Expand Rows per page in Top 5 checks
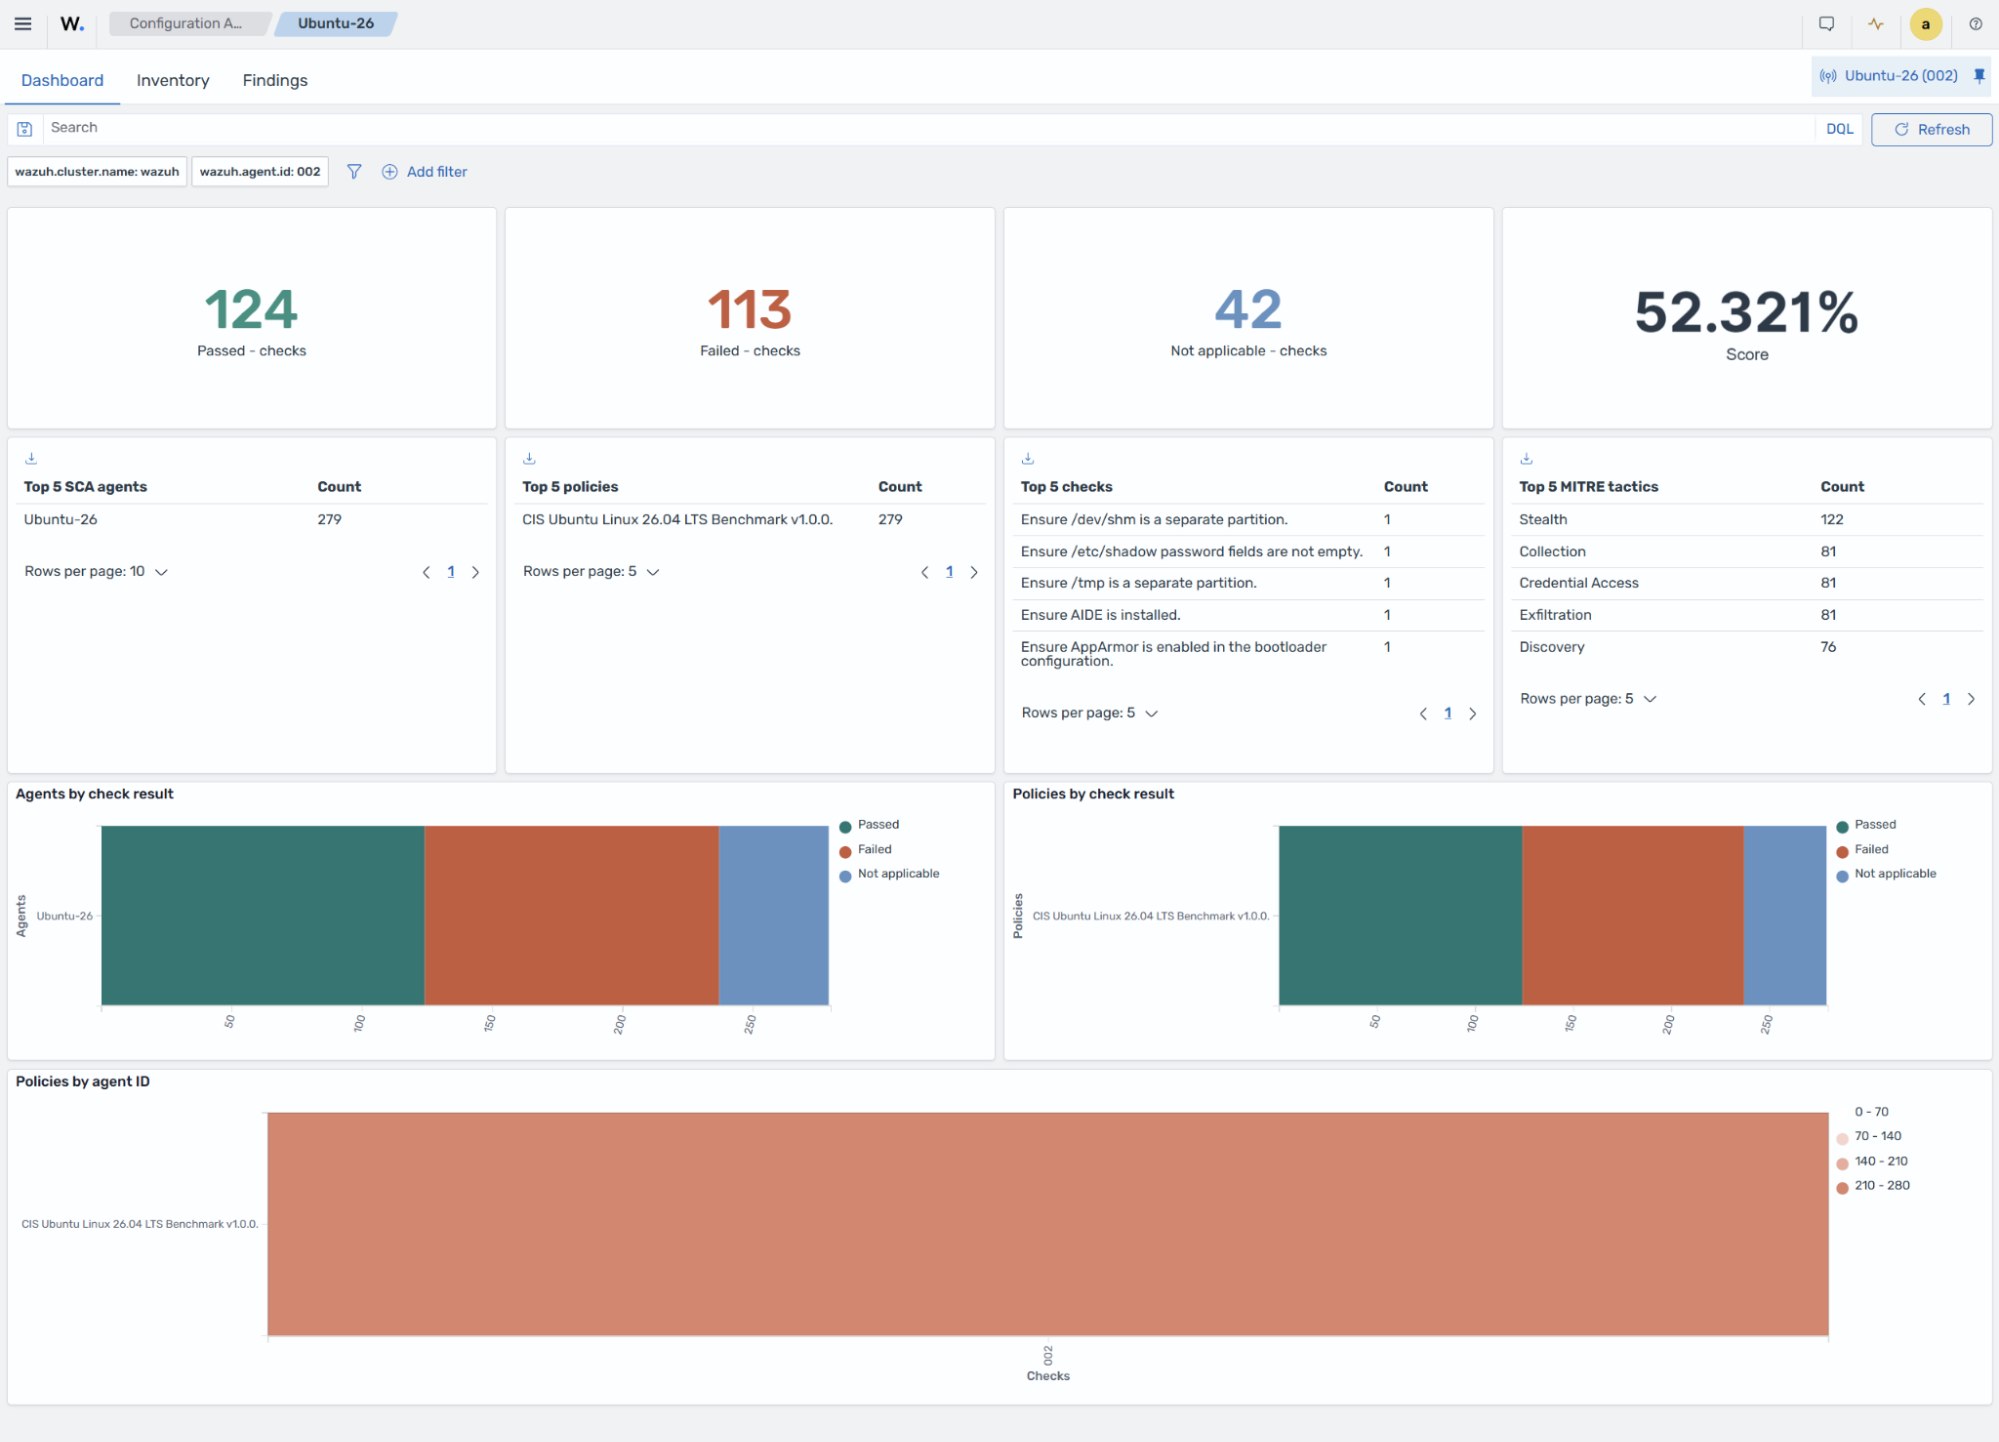The height and width of the screenshot is (1442, 1999). tap(1090, 713)
